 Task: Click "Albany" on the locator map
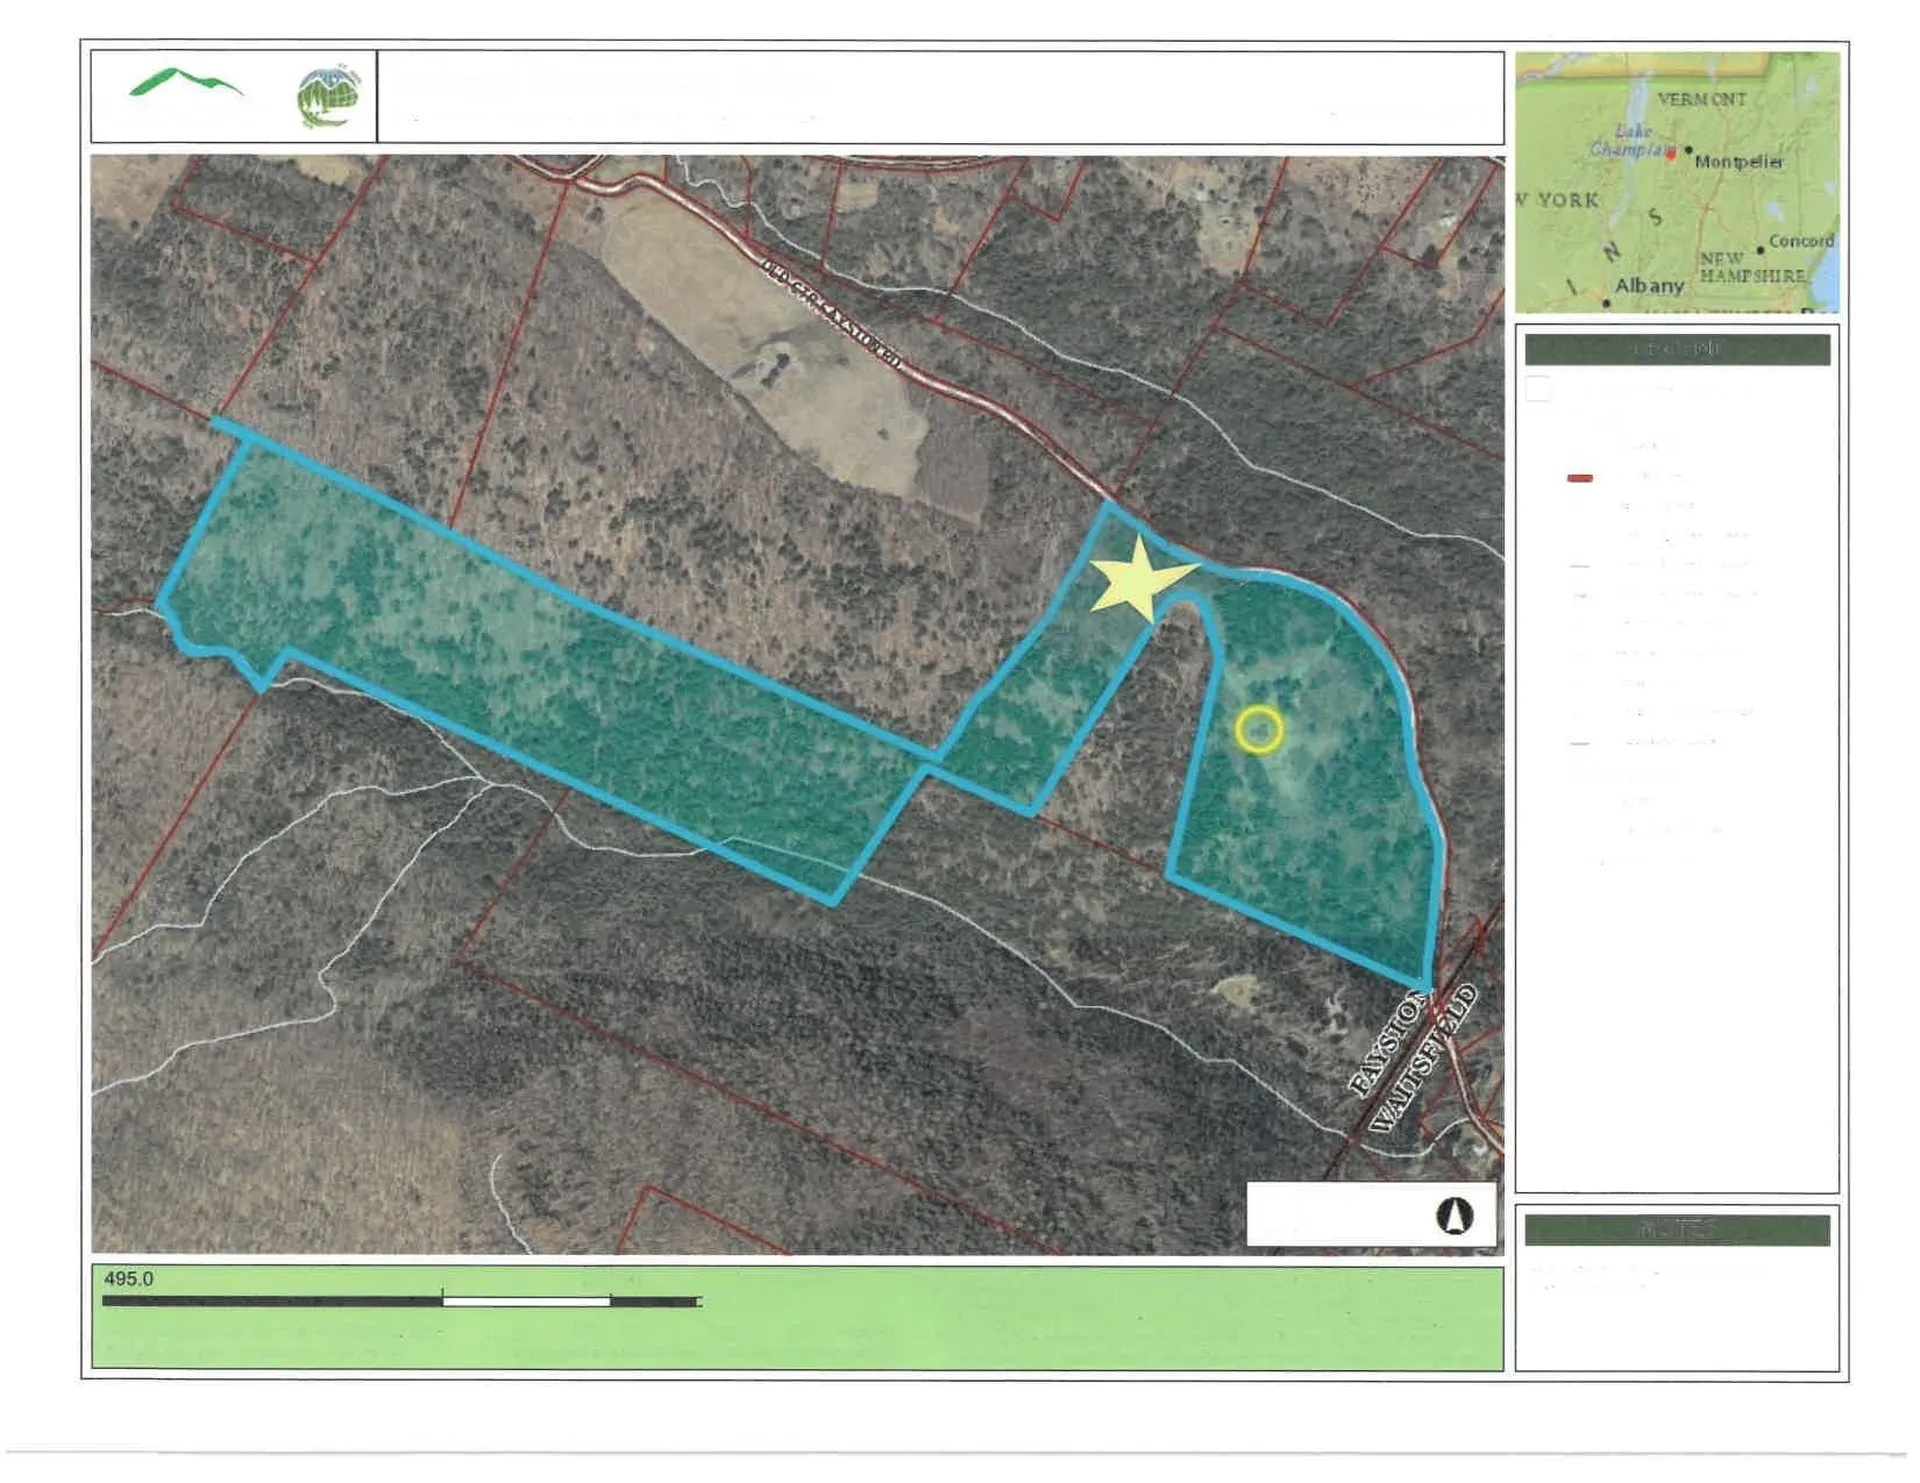1649,286
